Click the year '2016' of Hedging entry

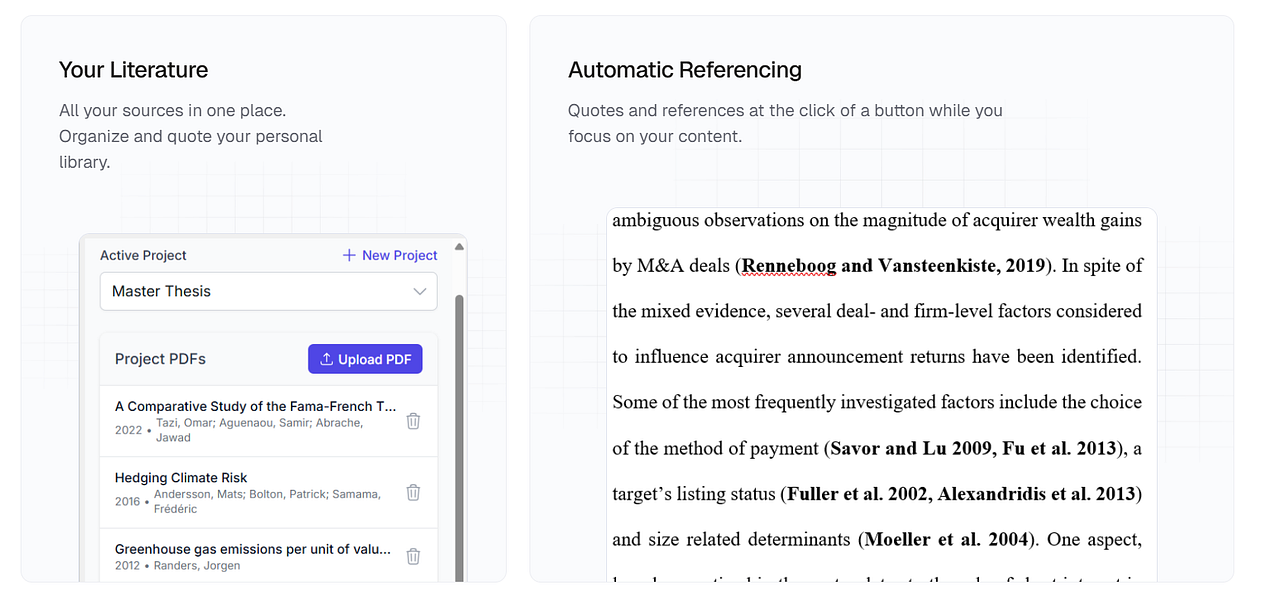pyautogui.click(x=128, y=501)
